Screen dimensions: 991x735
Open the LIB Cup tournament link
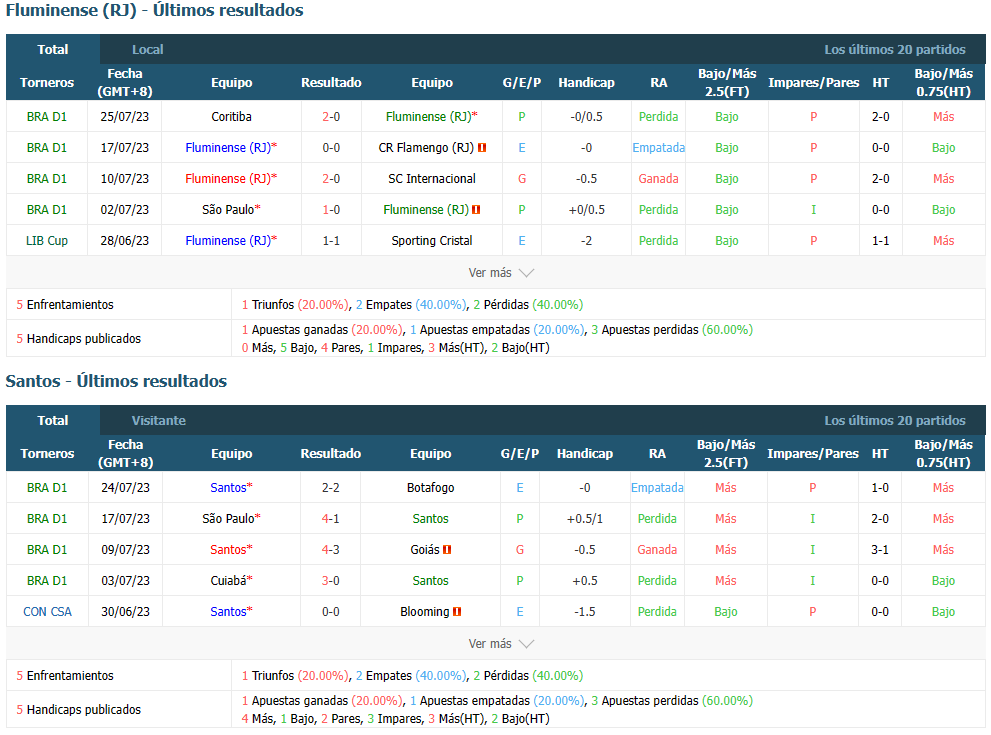tap(47, 240)
